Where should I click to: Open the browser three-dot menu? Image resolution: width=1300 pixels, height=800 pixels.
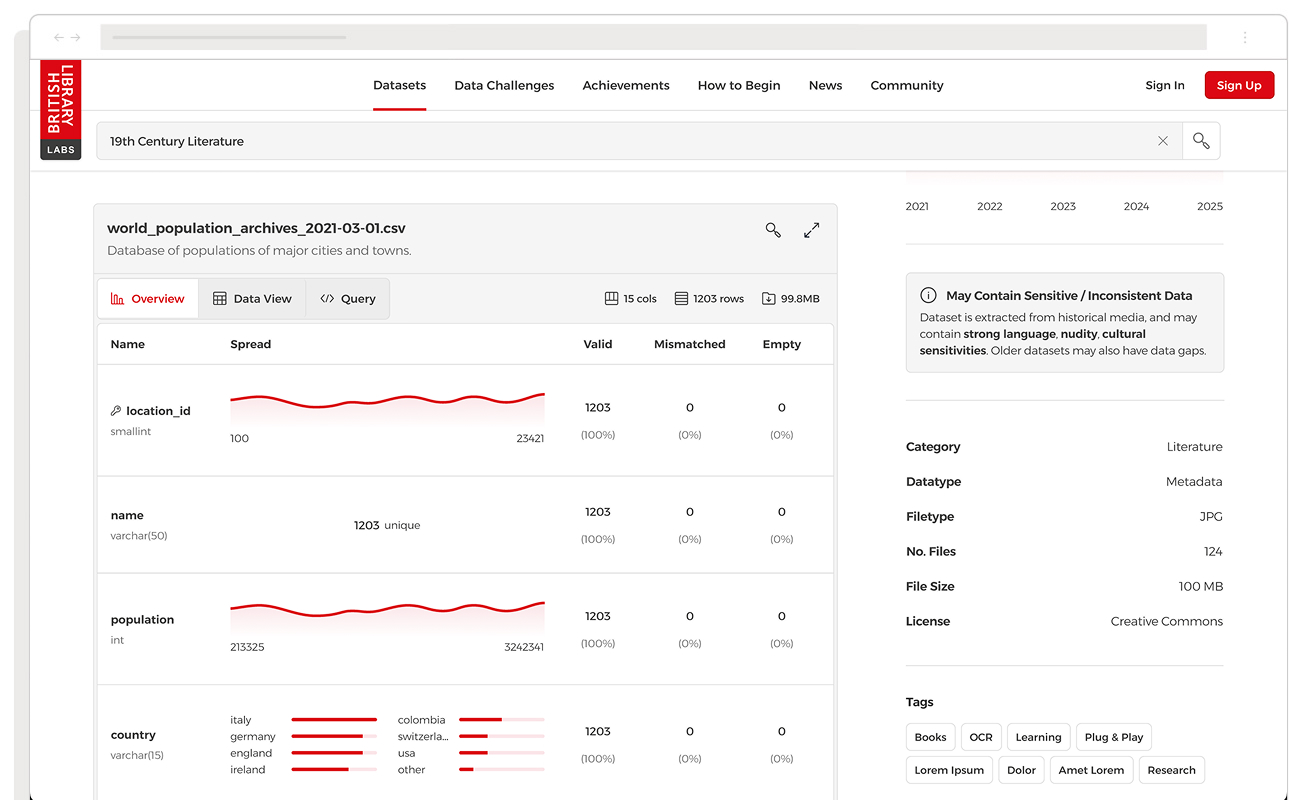coord(1245,38)
